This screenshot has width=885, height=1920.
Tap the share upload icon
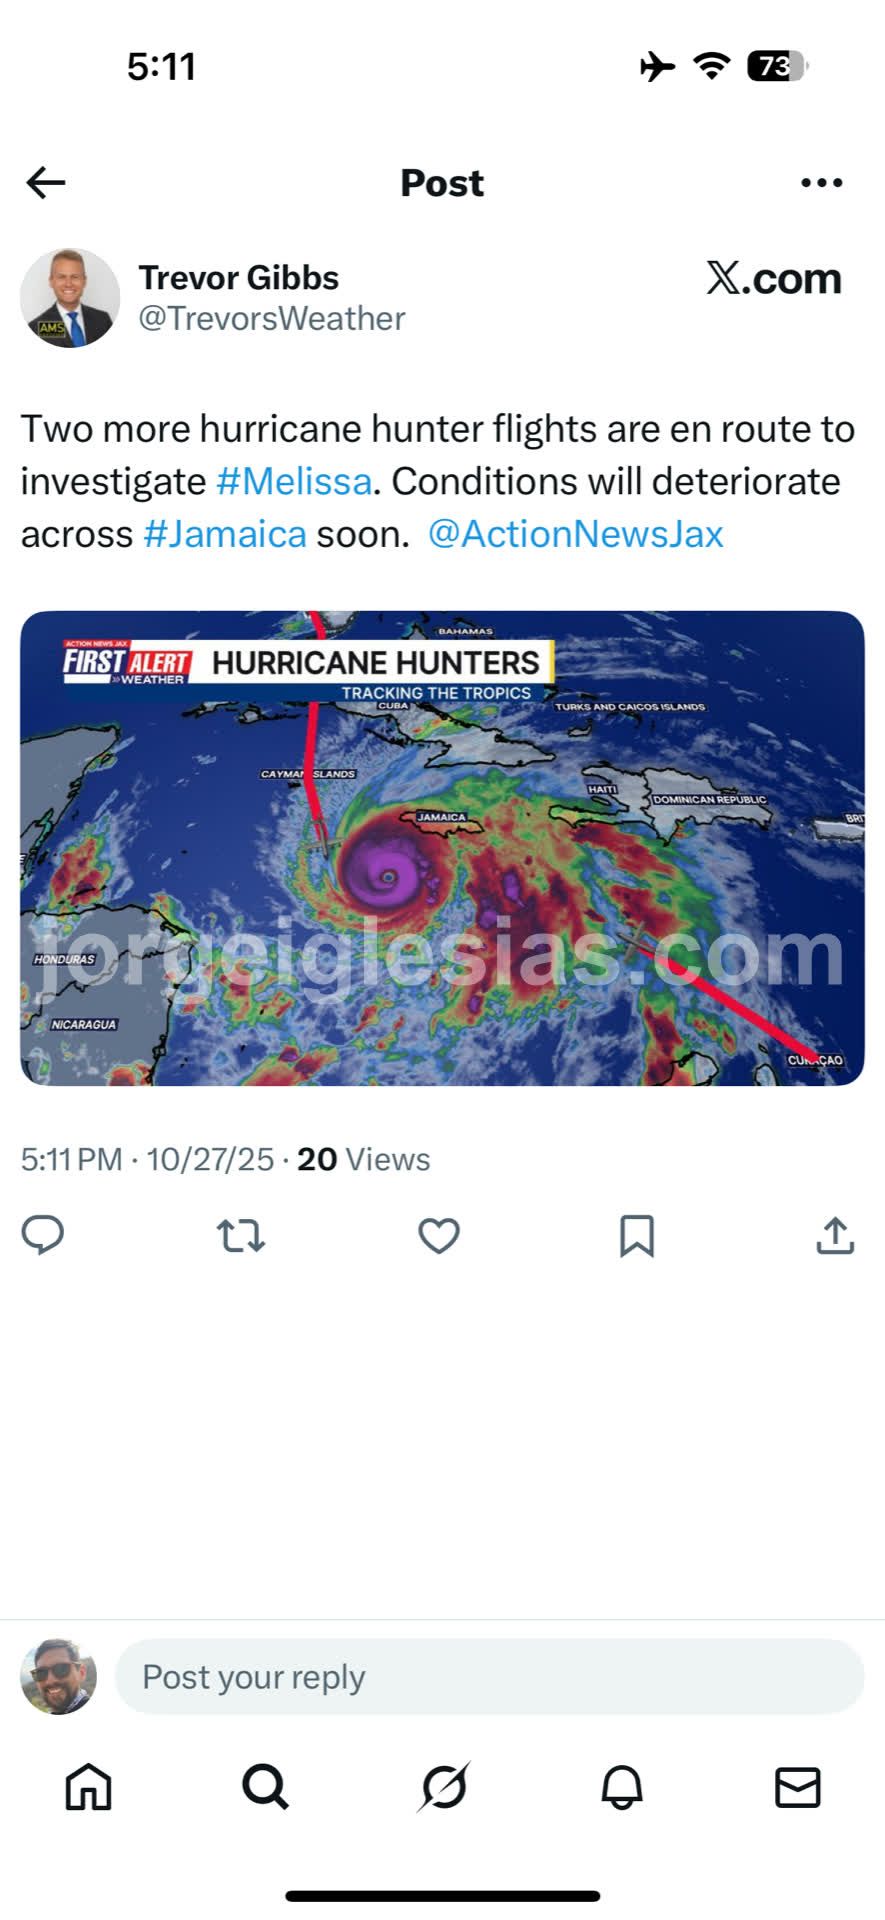pyautogui.click(x=835, y=1235)
